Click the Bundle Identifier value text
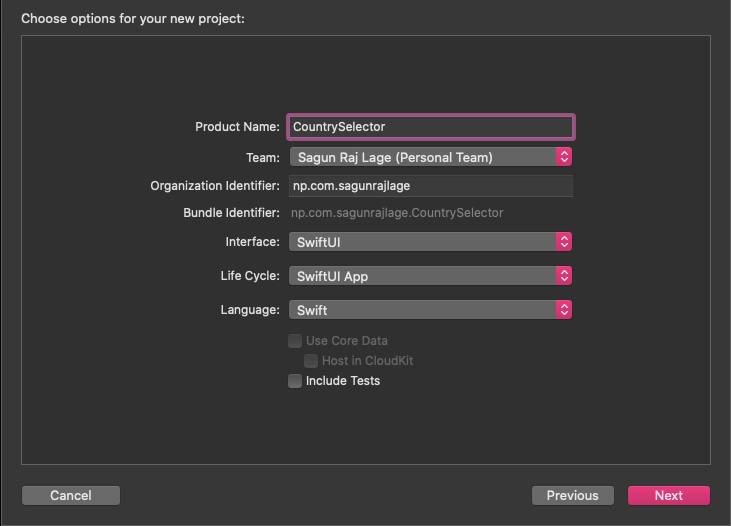The image size is (731, 526). click(x=397, y=213)
